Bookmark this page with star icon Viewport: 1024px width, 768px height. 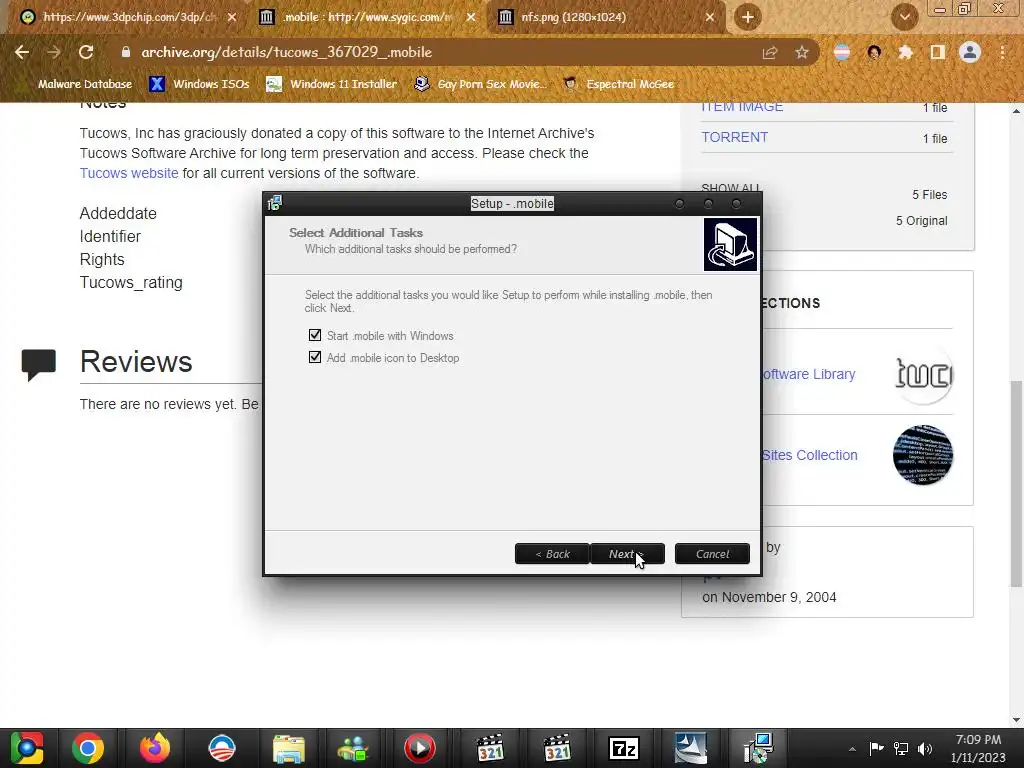coord(802,52)
